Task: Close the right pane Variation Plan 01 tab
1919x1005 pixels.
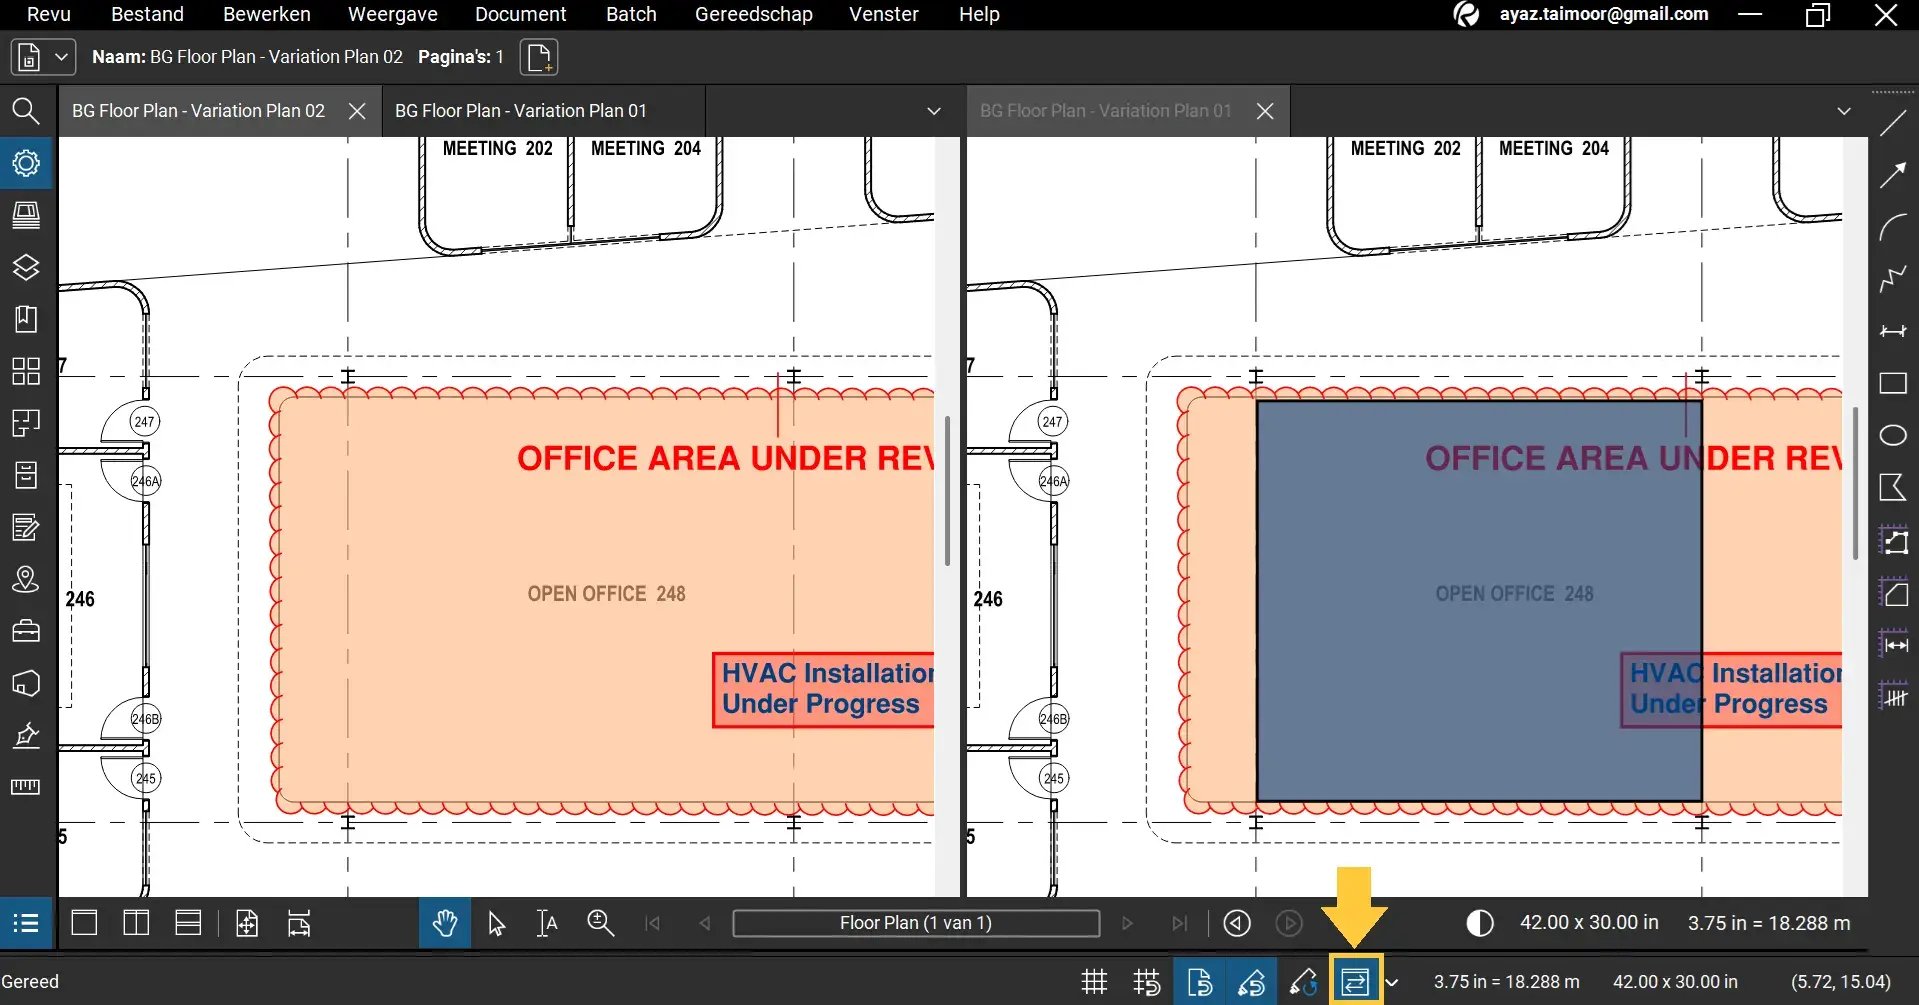Action: pyautogui.click(x=1265, y=111)
